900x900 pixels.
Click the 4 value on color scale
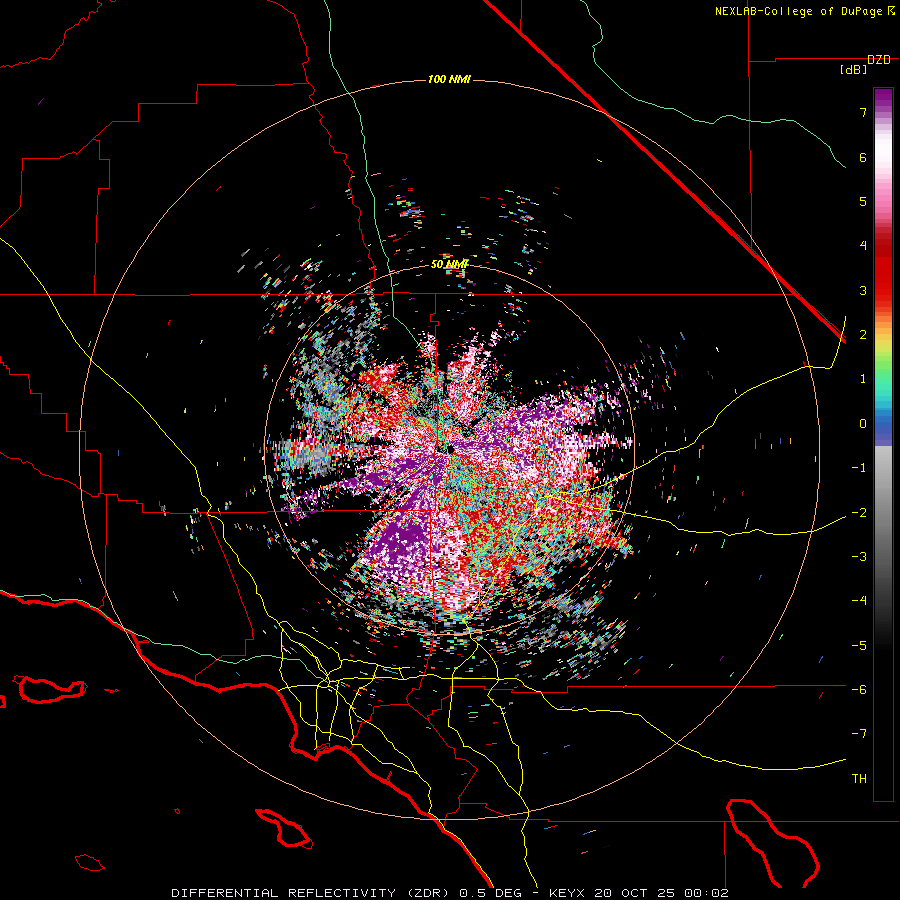coord(863,246)
